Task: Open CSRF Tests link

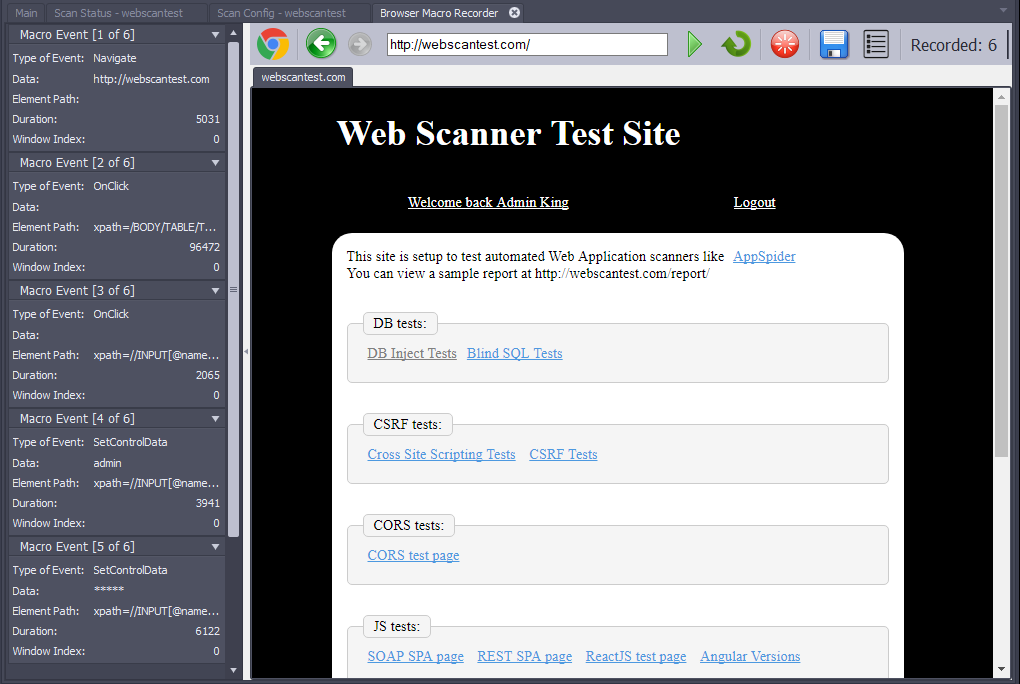Action: pos(563,454)
